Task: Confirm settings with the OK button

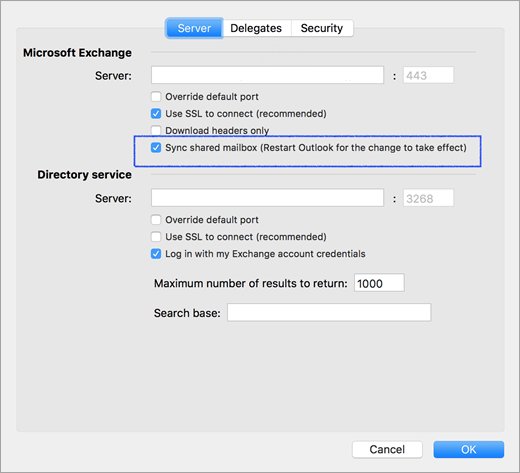Action: click(x=469, y=450)
